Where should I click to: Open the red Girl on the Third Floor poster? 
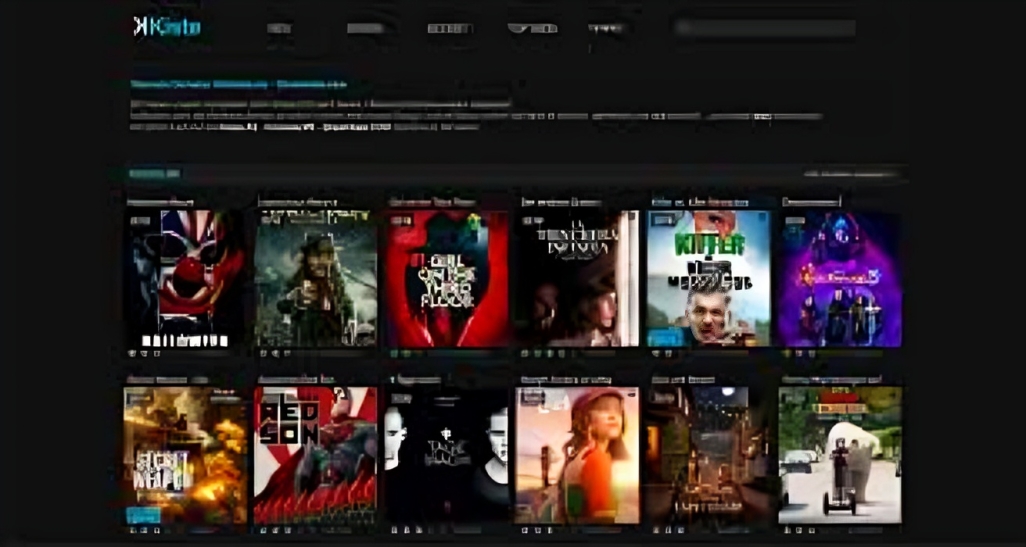[x=447, y=278]
